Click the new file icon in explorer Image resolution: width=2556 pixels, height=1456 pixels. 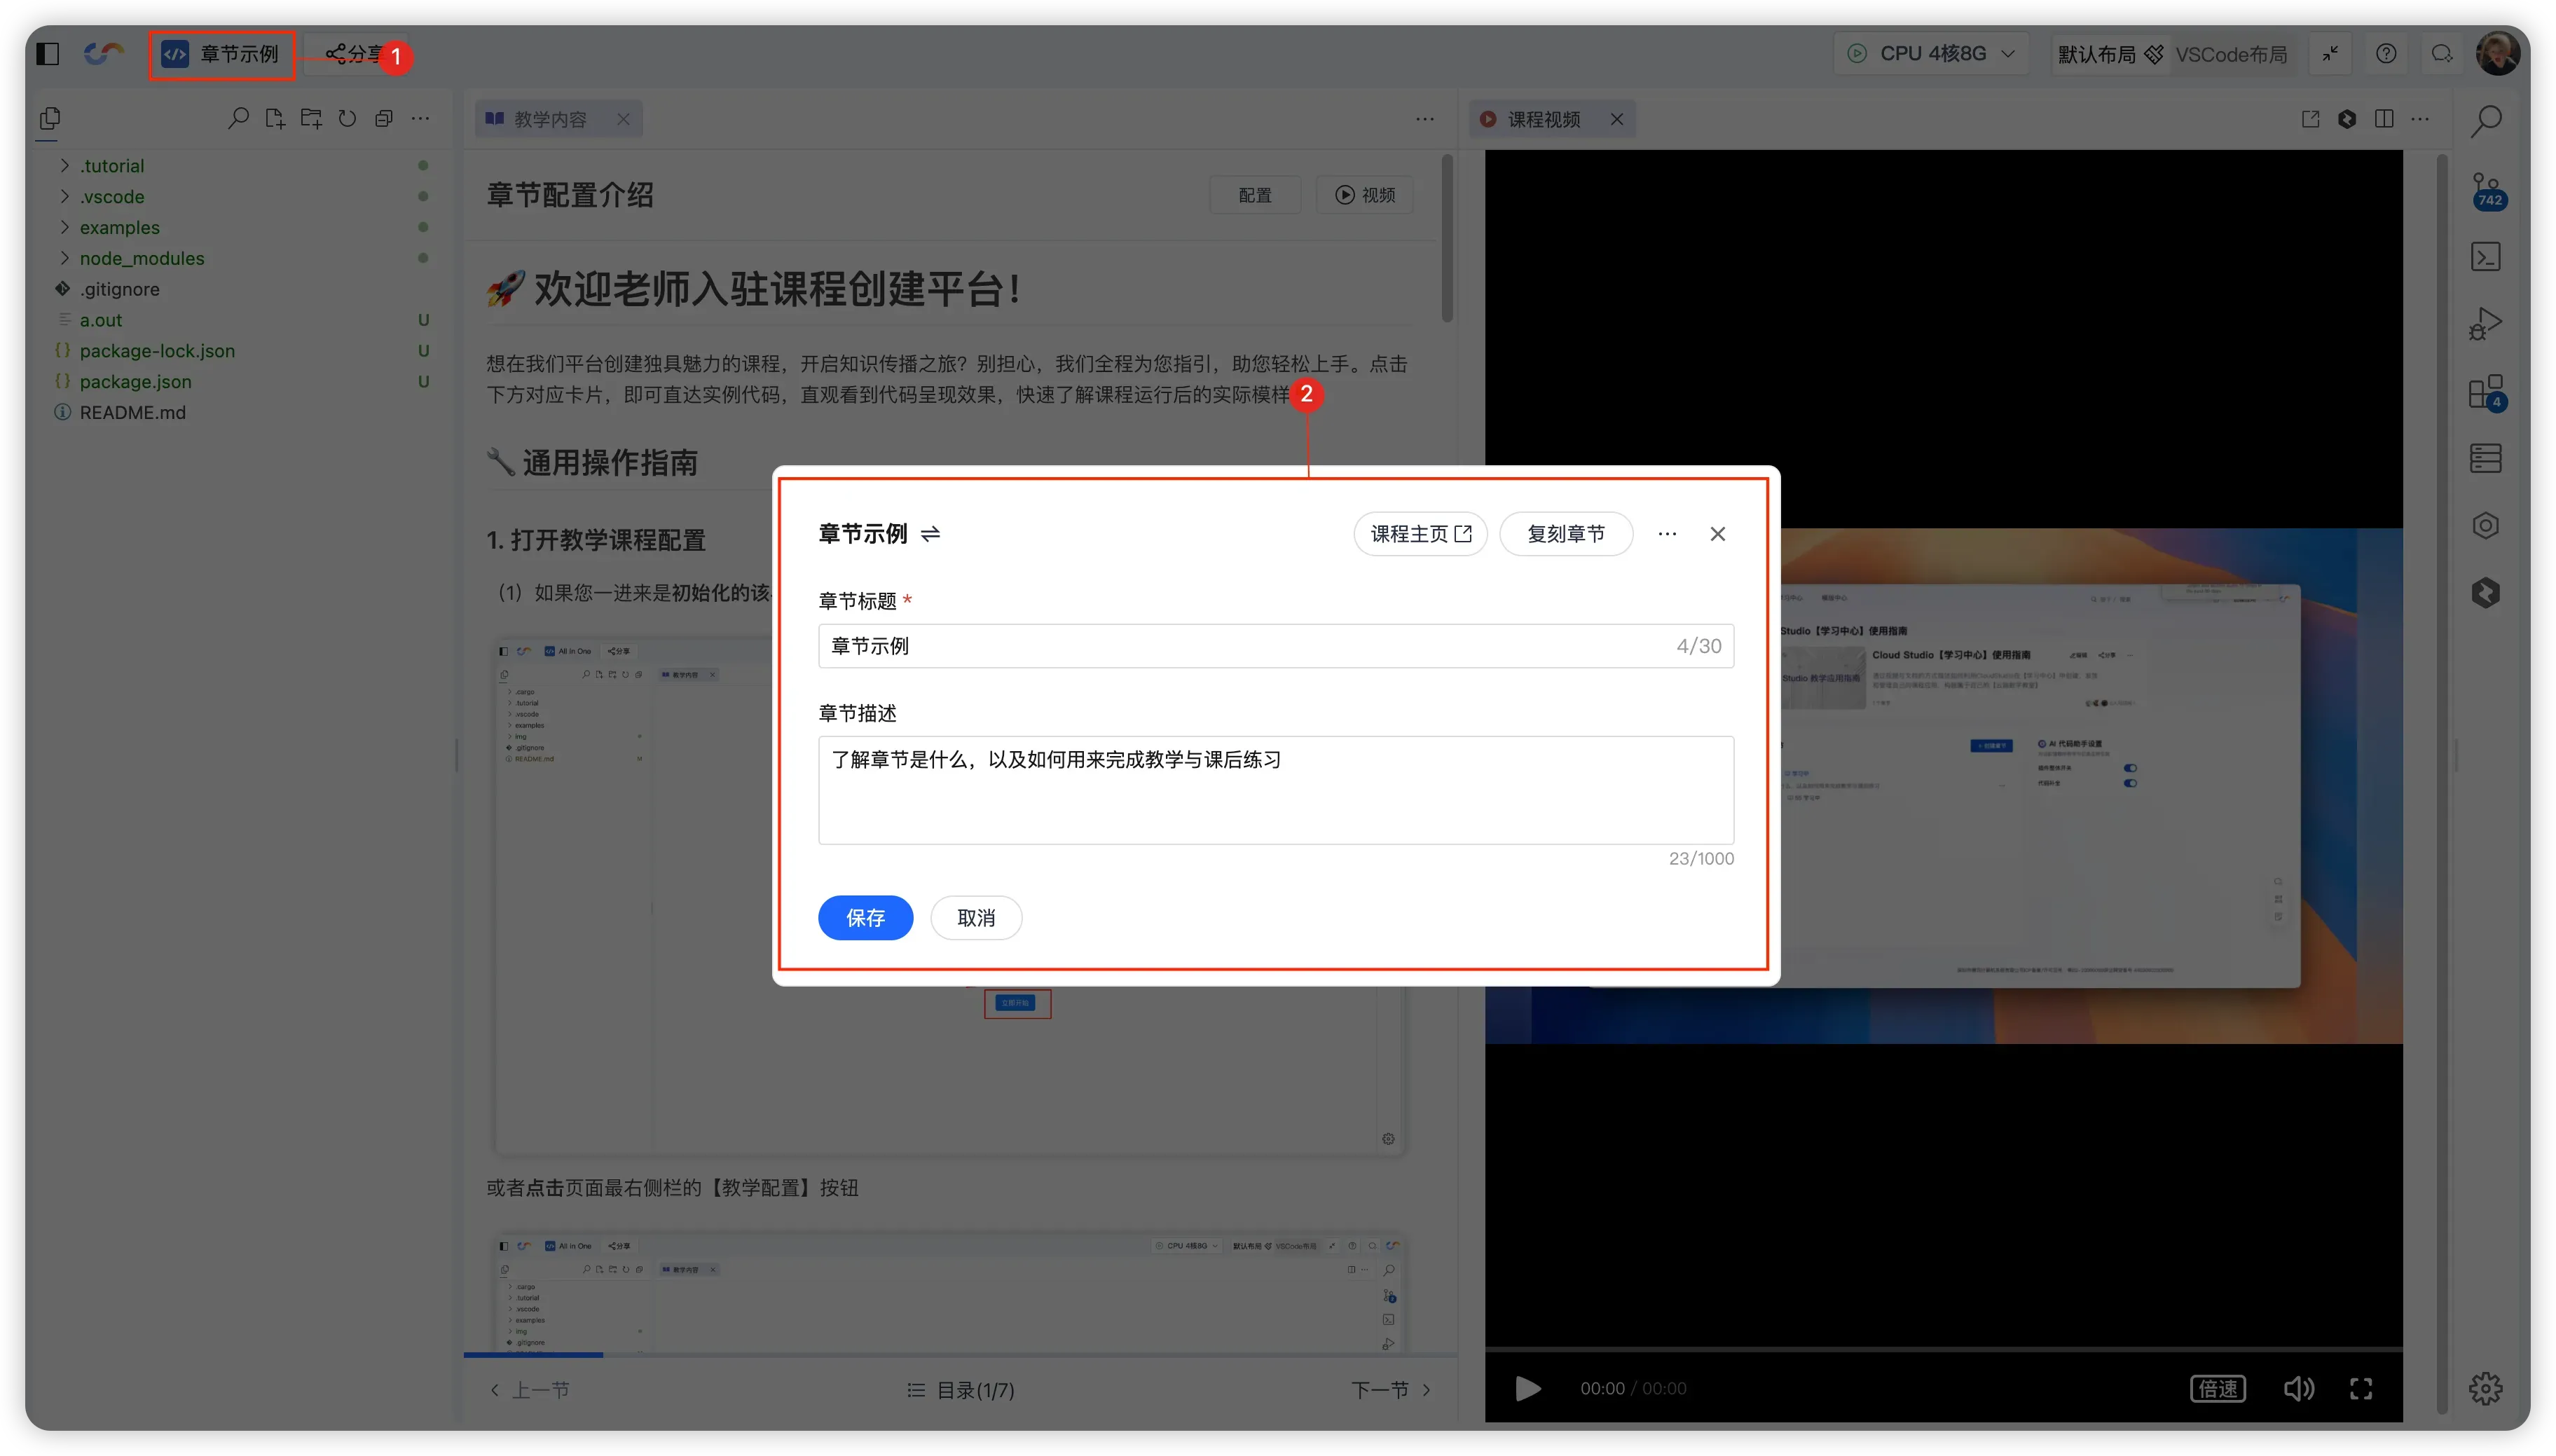[x=275, y=119]
